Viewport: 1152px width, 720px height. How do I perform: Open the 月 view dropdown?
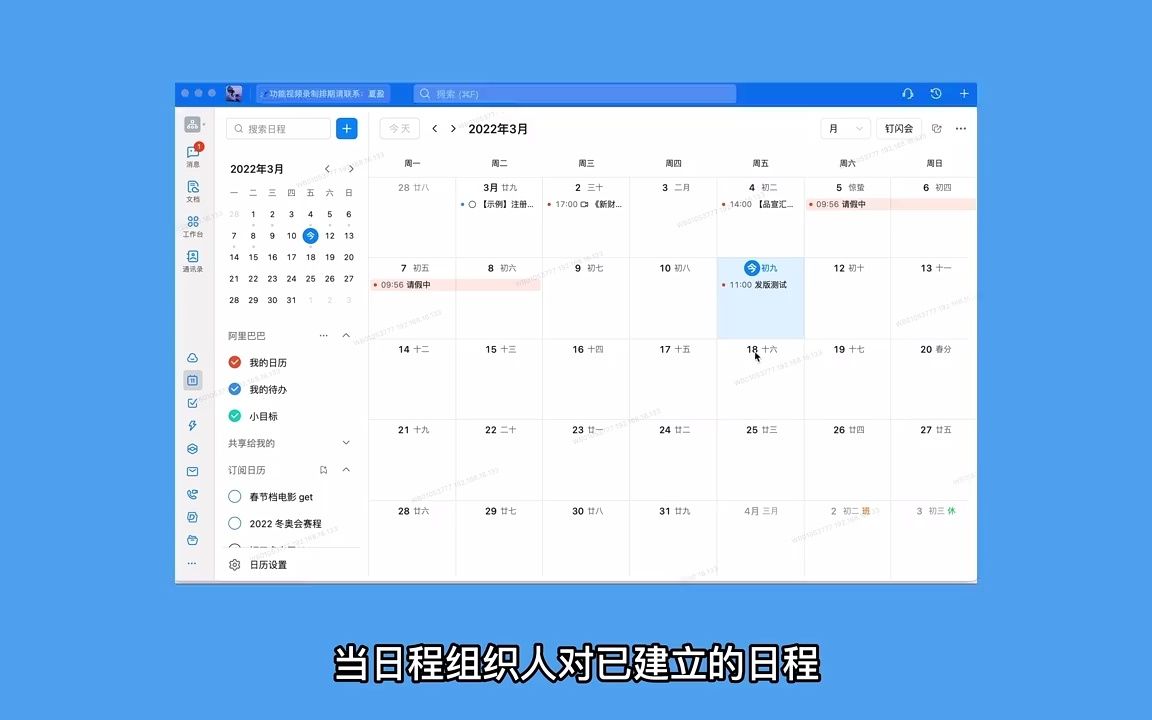tap(845, 128)
